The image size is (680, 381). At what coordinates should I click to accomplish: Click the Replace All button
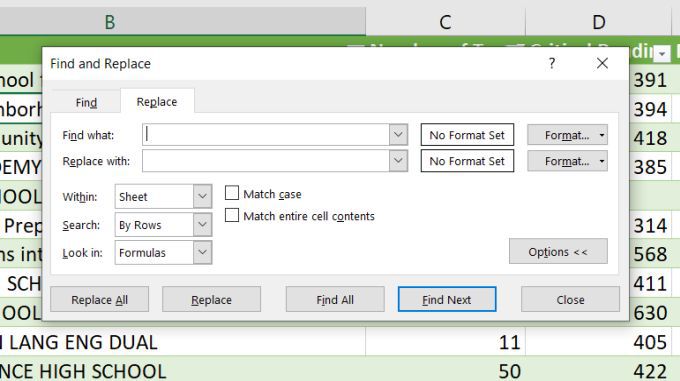pyautogui.click(x=99, y=300)
